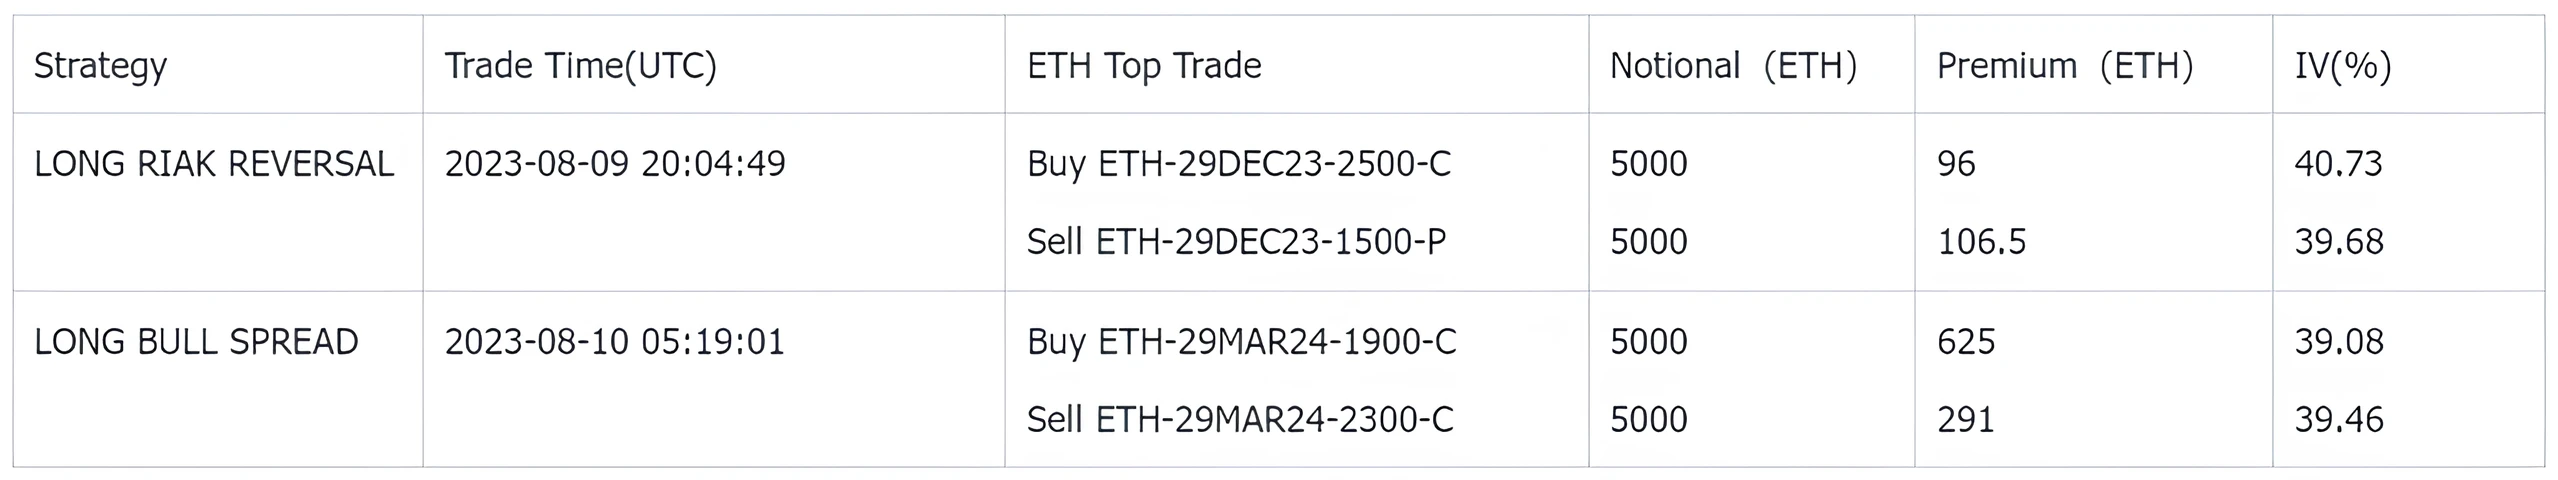Click the premium value 291

pos(1965,420)
